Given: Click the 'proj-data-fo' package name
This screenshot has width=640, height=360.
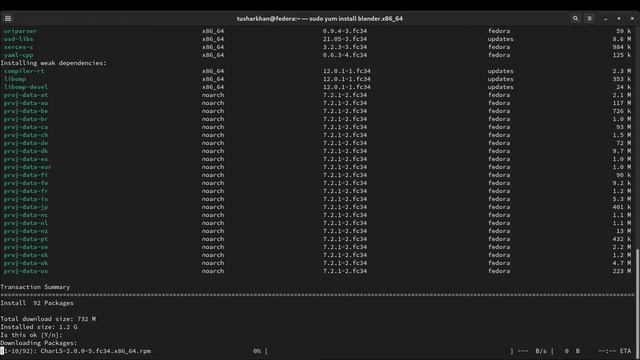Looking at the screenshot, I should coord(26,183).
